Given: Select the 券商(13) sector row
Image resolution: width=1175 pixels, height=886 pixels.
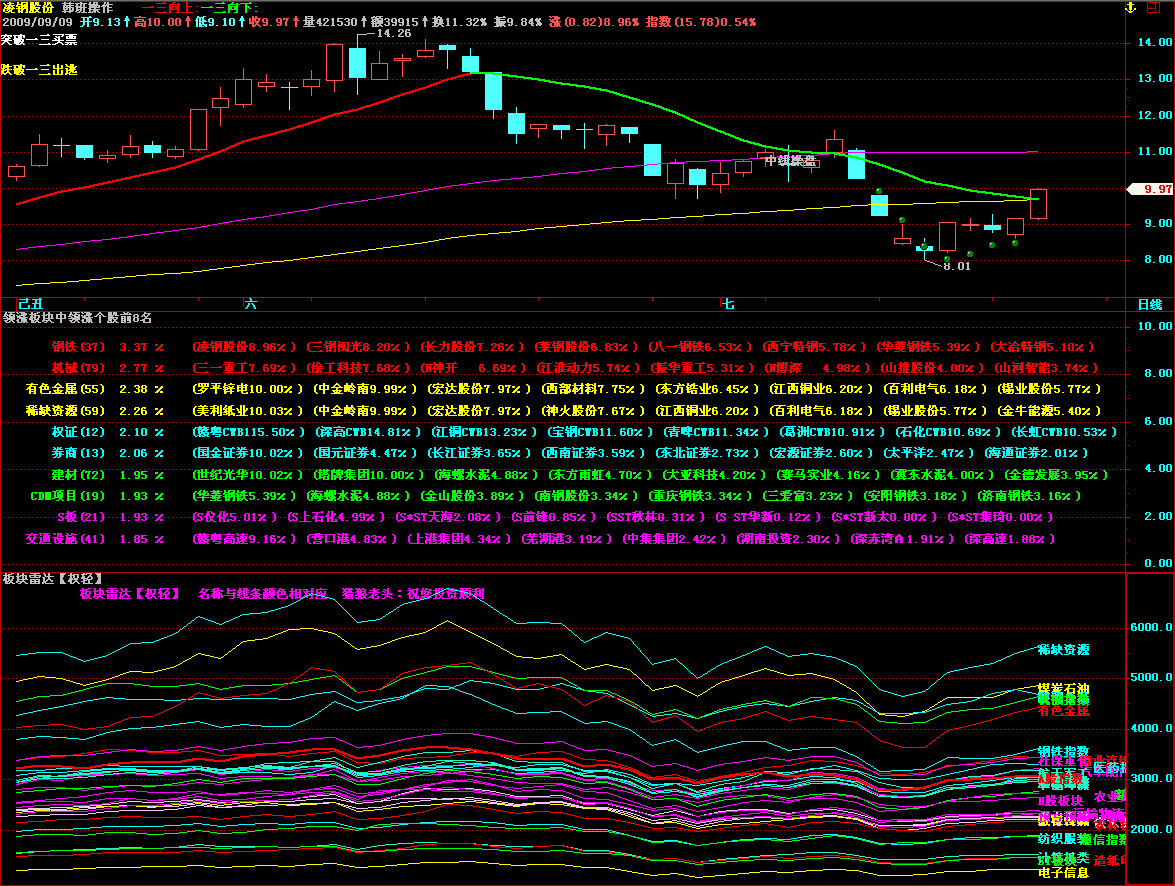Looking at the screenshot, I should [570, 453].
